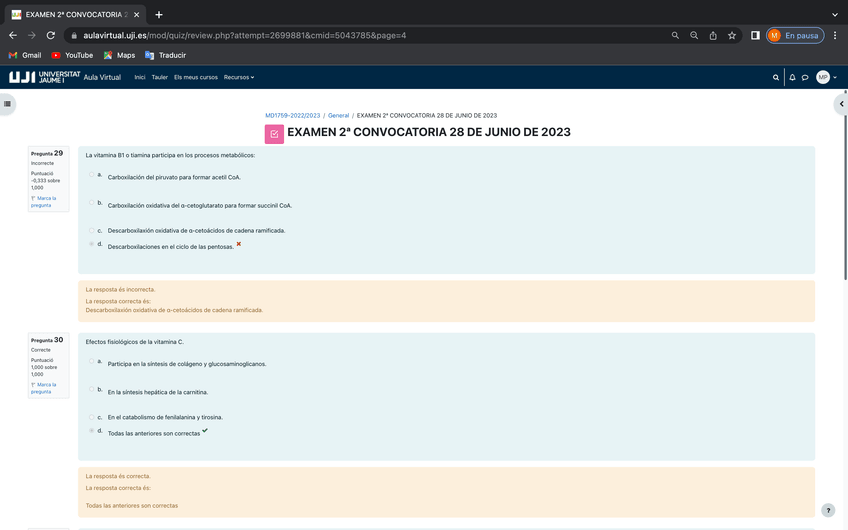Select option b about hepatic carnitine synthesis
Viewport: 848px width, 530px height.
91,389
